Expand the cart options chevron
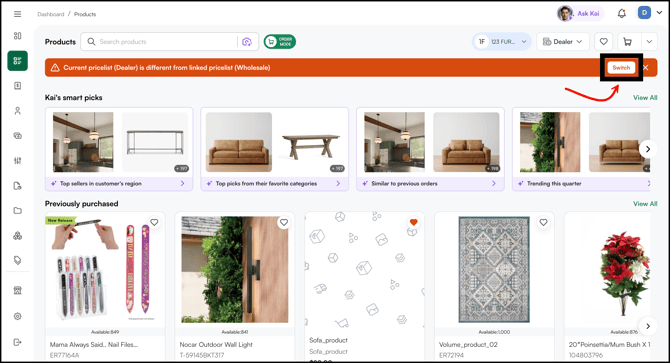 click(649, 42)
